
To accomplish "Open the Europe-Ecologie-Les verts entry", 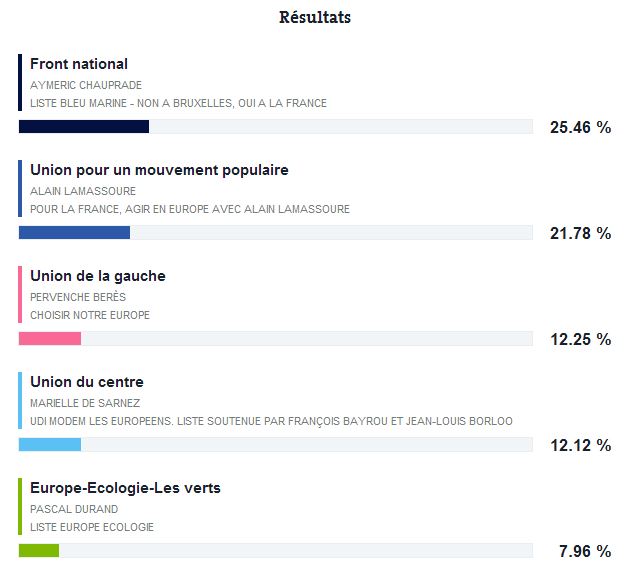I will coord(125,488).
